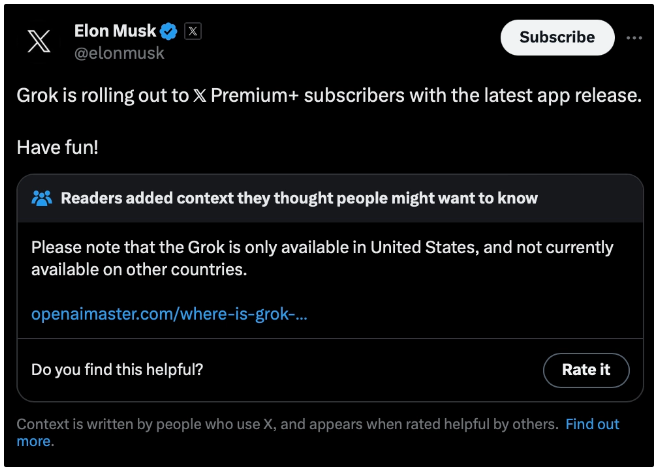The height and width of the screenshot is (469, 656).
Task: Click the X logo before Premium+ text
Action: (x=199, y=97)
